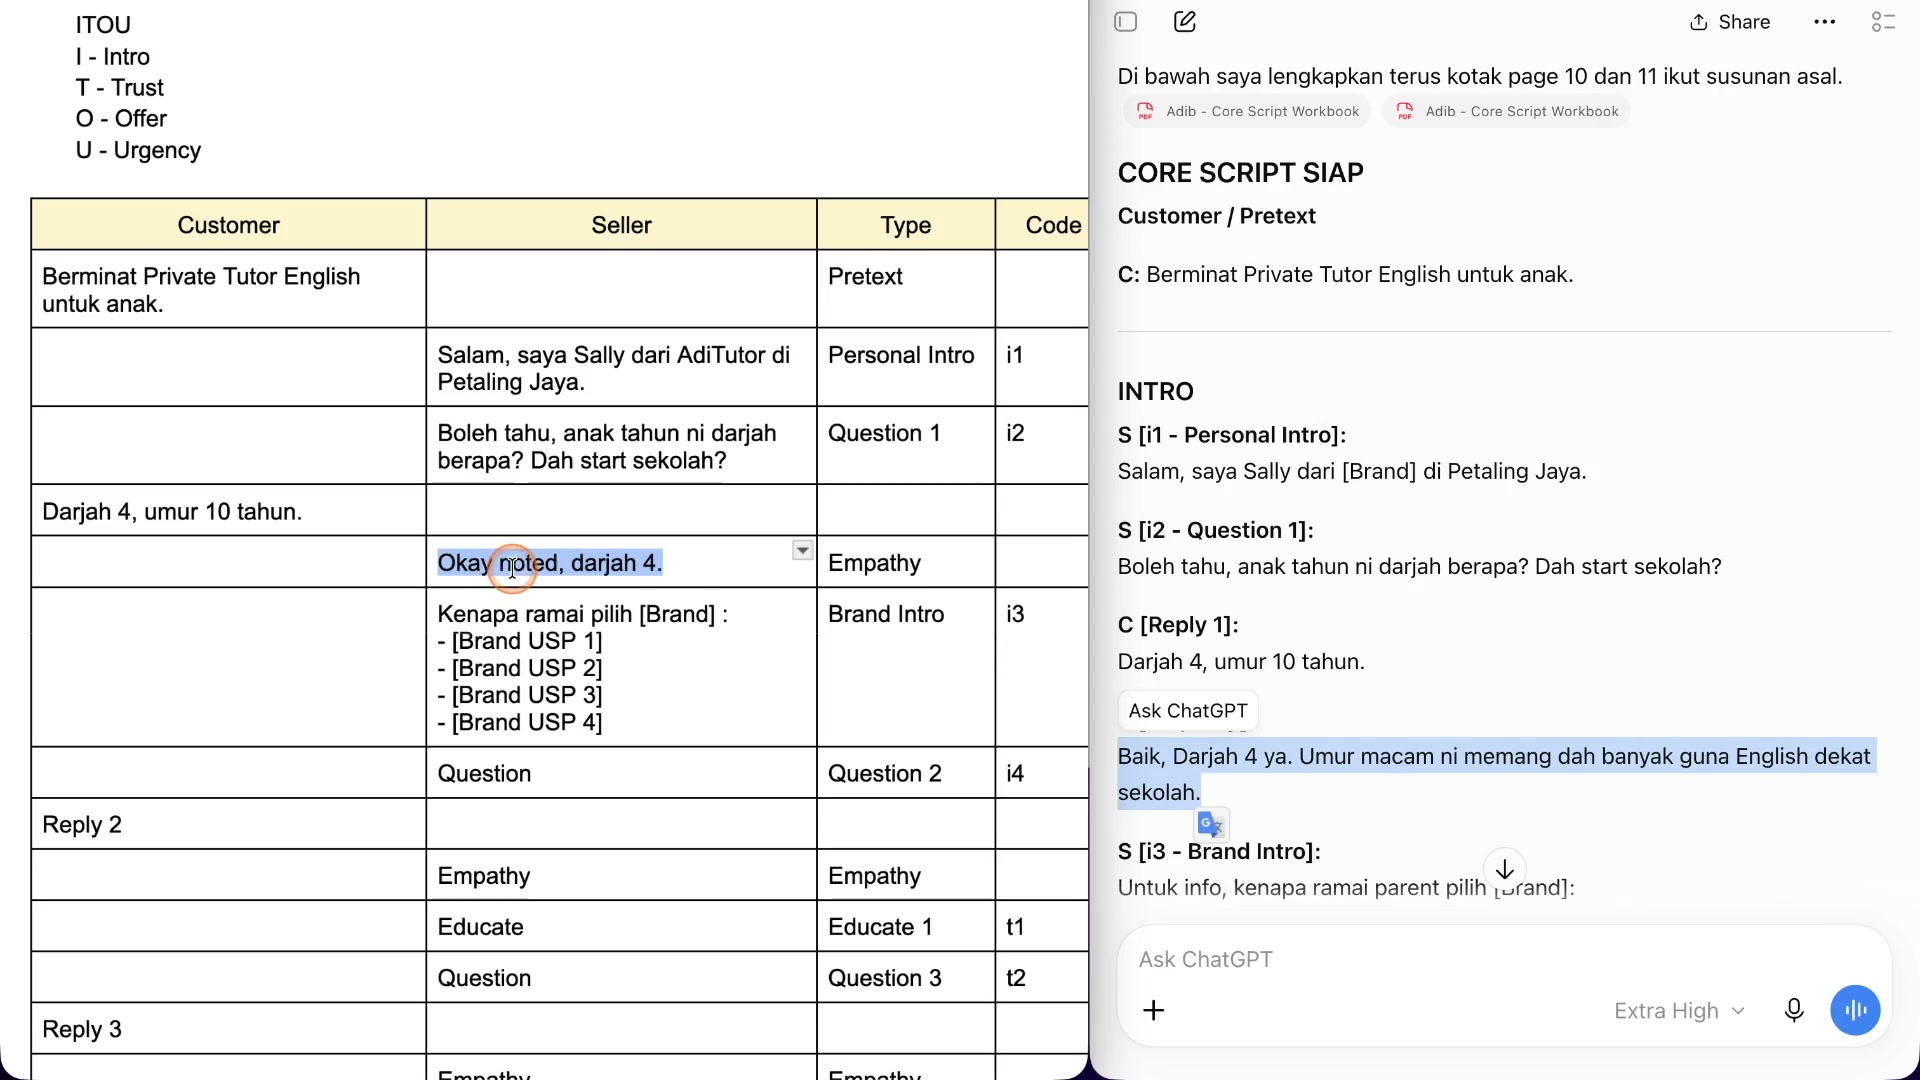This screenshot has width=1920, height=1080.
Task: Open the Extra High model dropdown
Action: (x=1680, y=1011)
